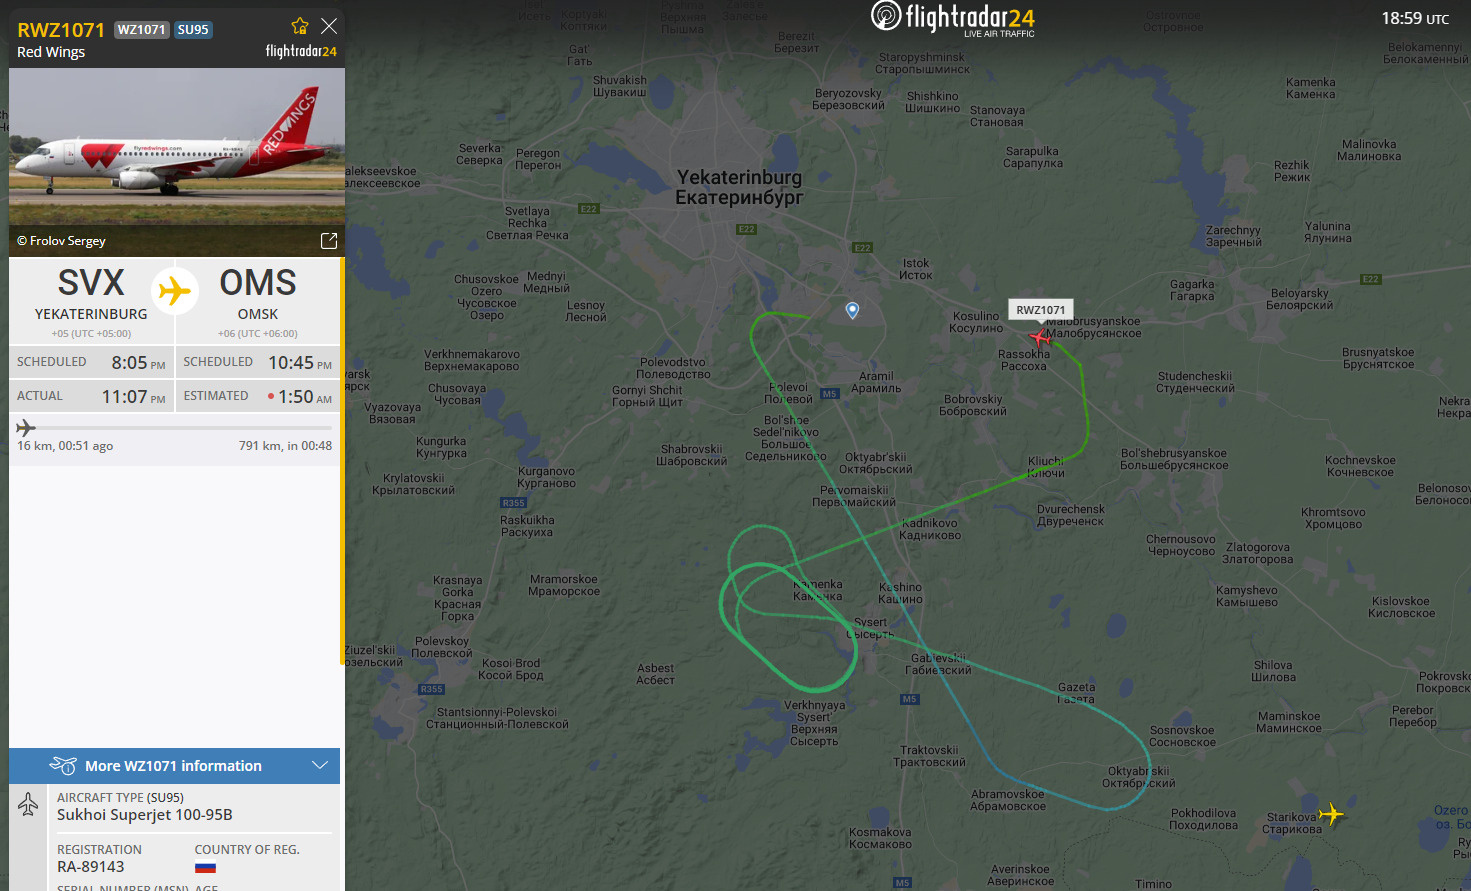Expand More WZ1071 information chevron

[x=320, y=766]
